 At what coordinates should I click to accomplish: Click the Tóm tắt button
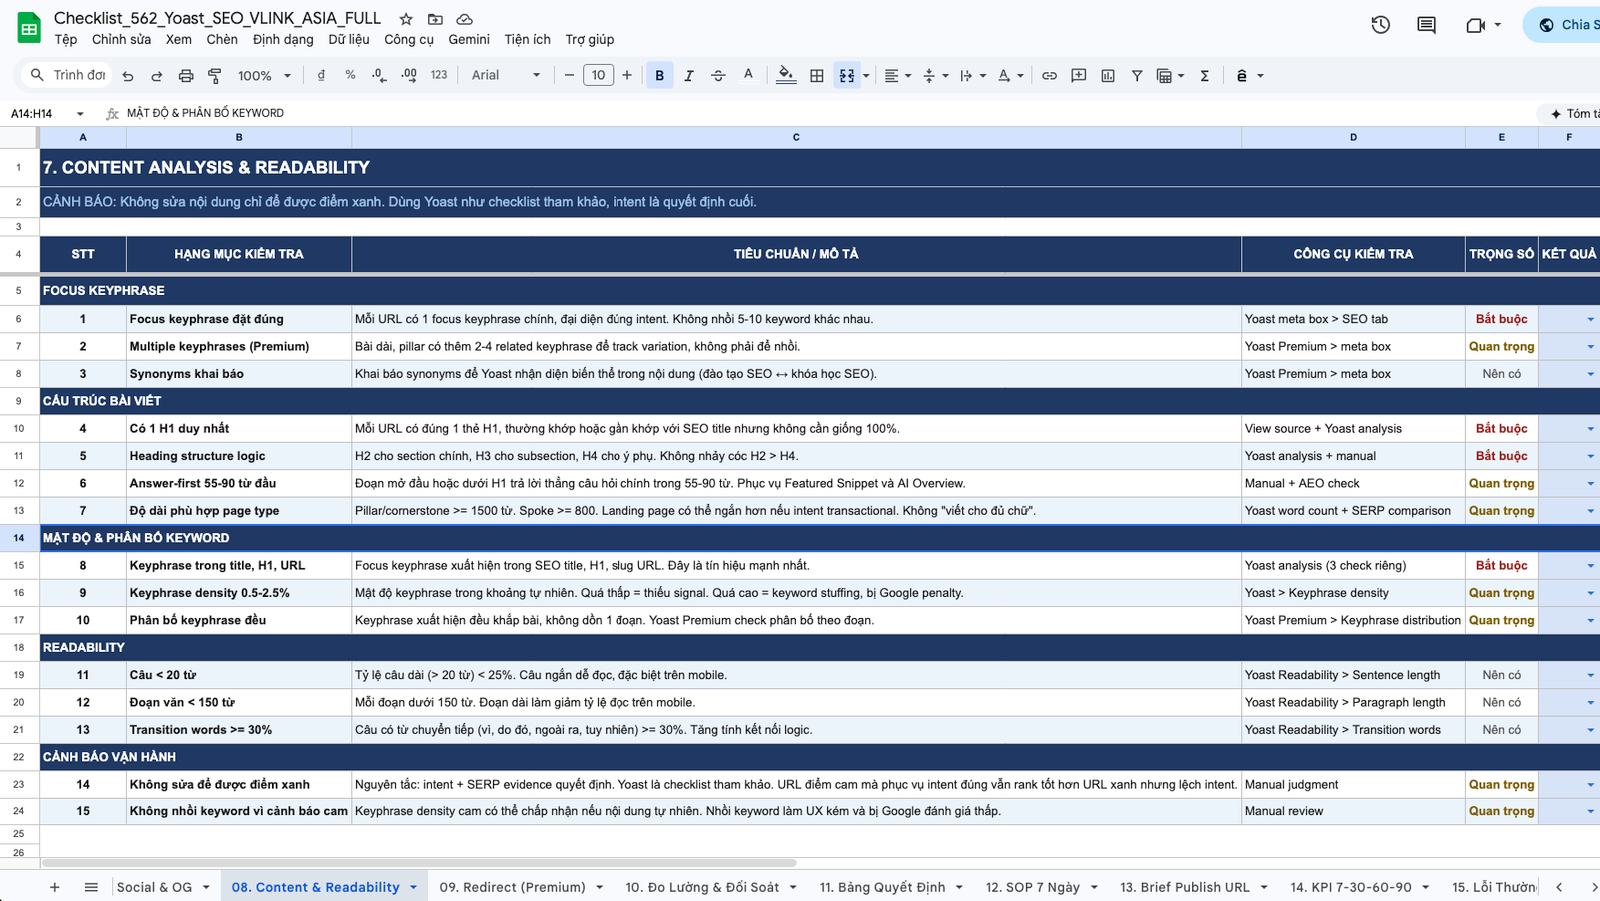[1570, 114]
